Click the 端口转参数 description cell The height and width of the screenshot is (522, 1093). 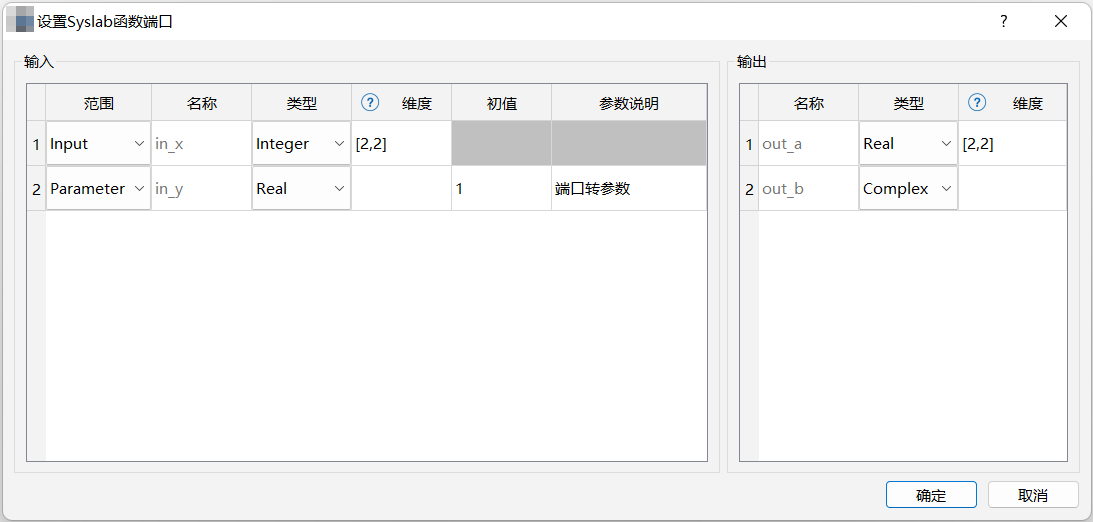(x=628, y=189)
